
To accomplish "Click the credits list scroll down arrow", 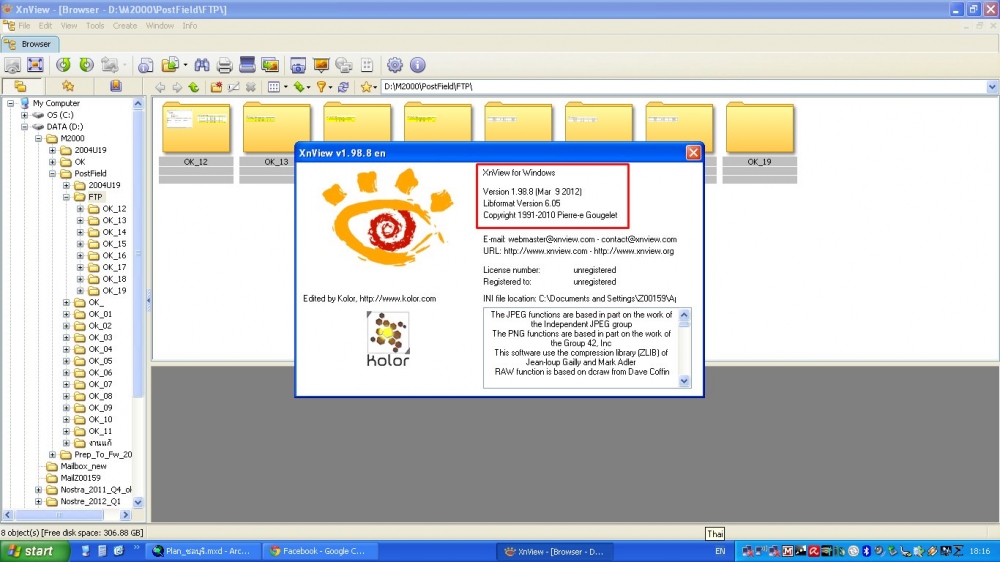I will [684, 381].
